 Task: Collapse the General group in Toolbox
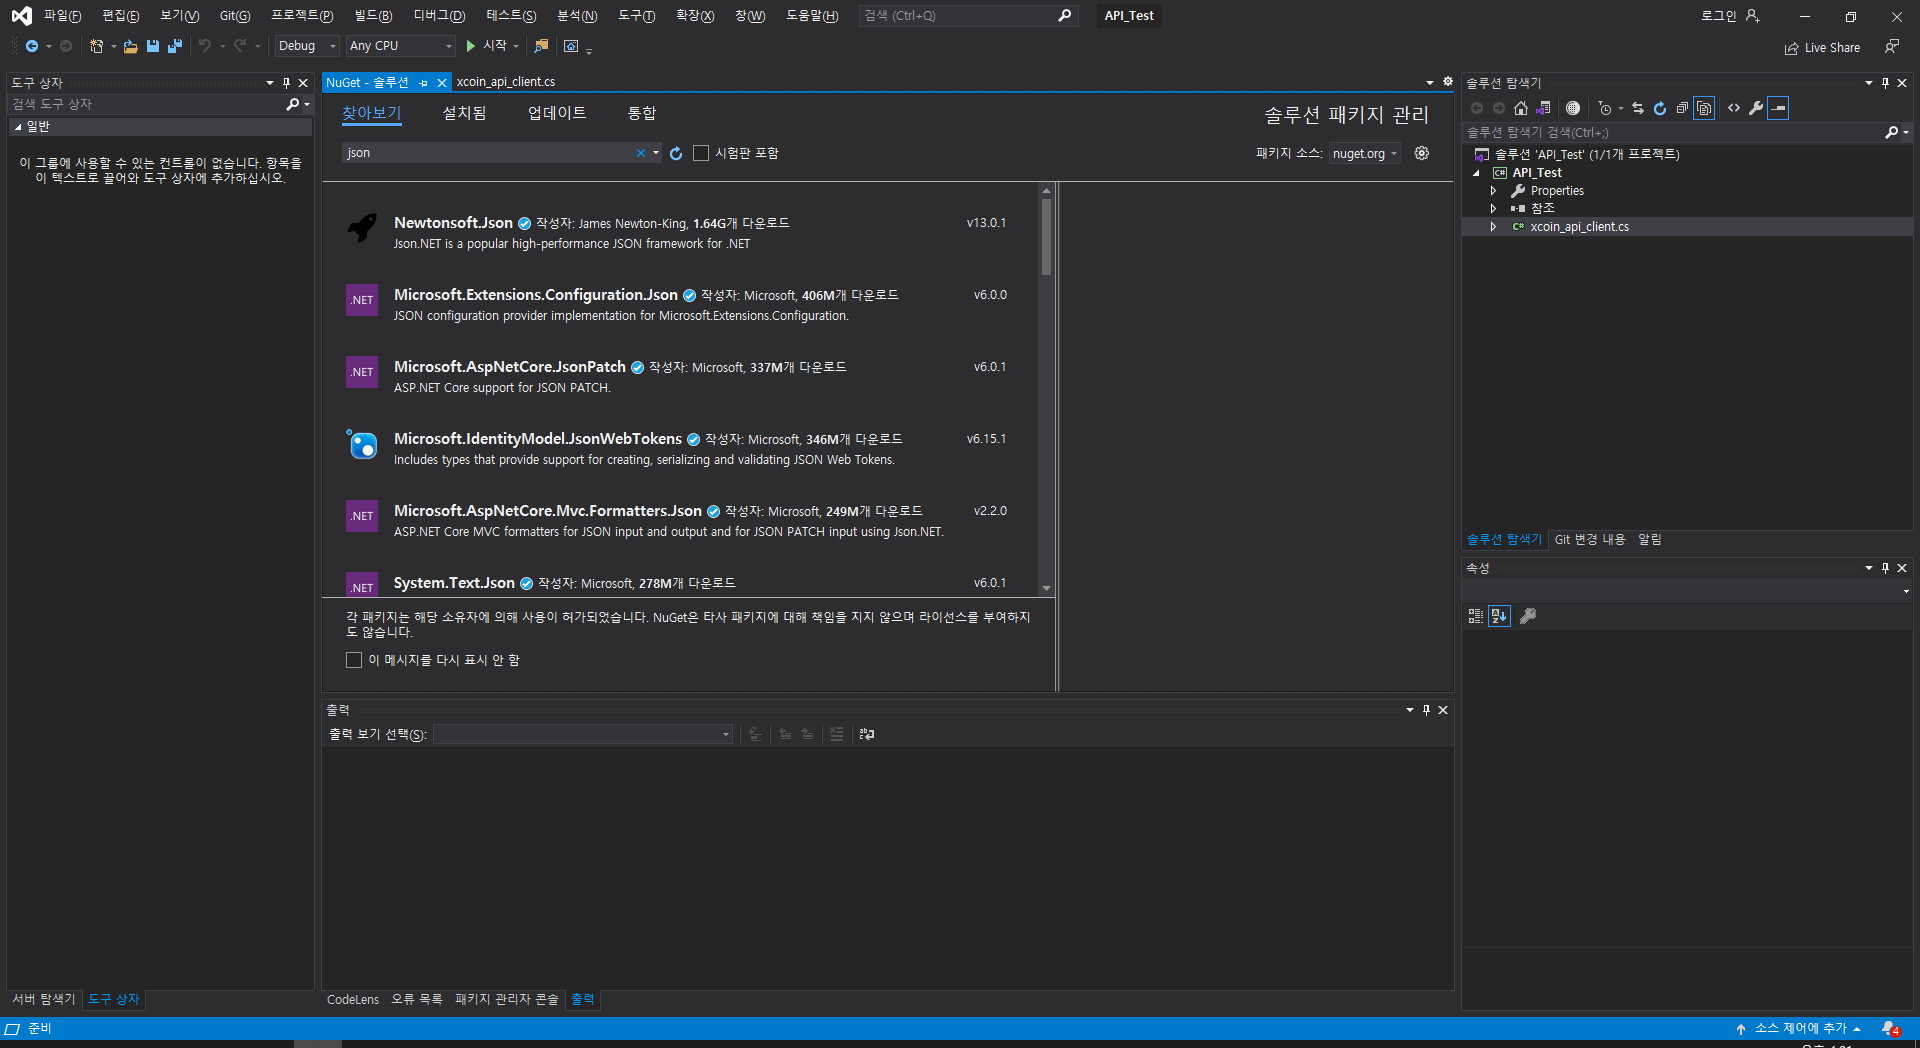click(18, 127)
